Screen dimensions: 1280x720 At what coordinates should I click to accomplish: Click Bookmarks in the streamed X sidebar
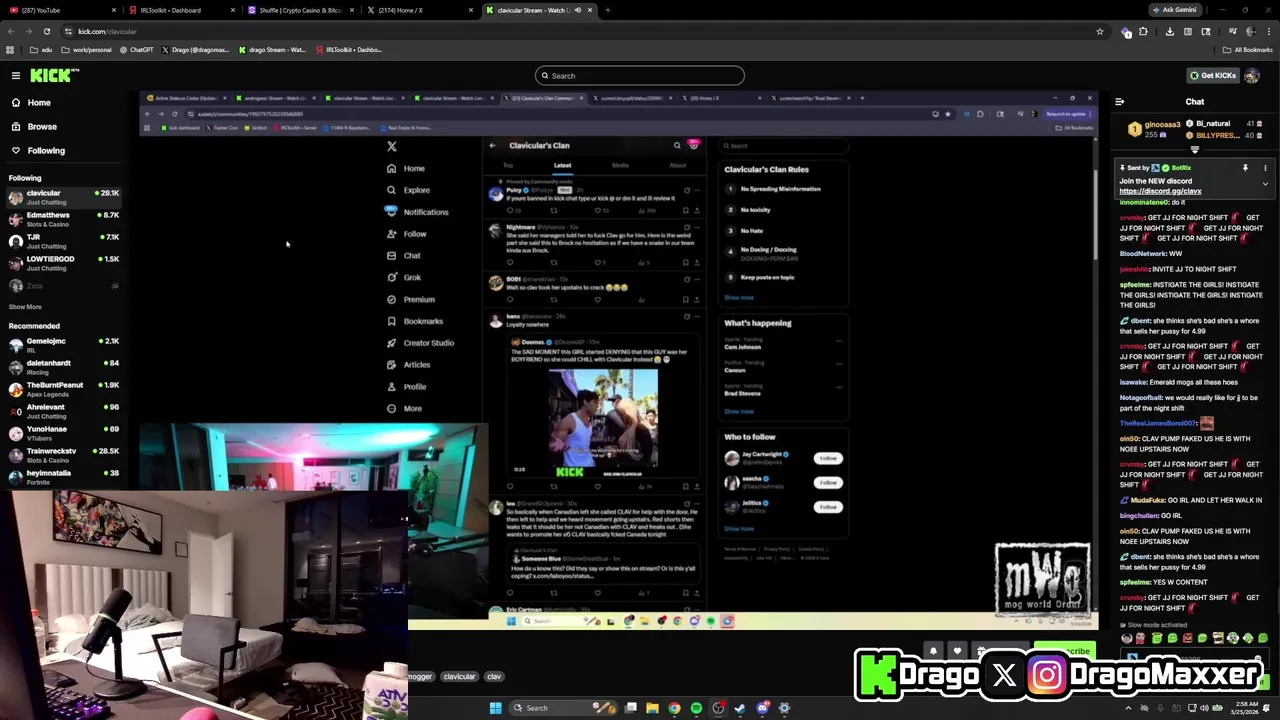click(x=415, y=321)
